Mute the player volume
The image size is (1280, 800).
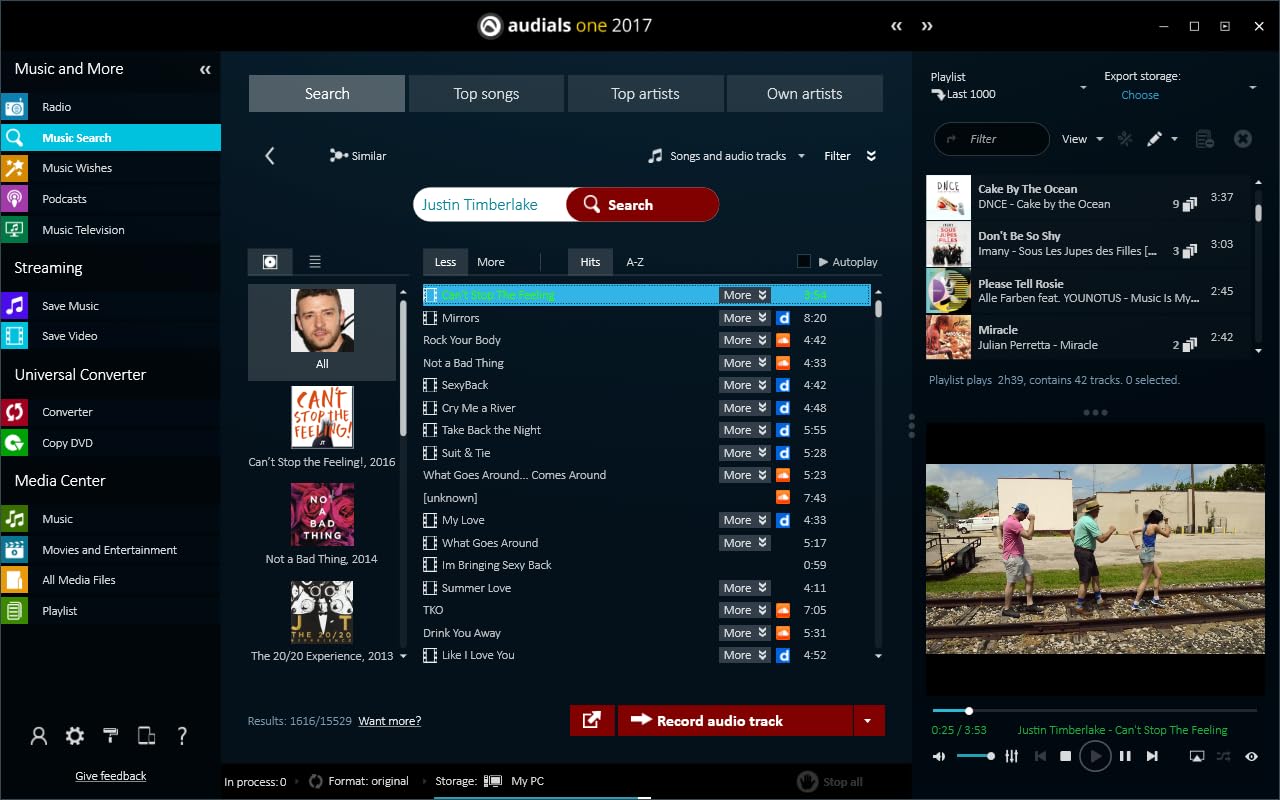click(939, 756)
